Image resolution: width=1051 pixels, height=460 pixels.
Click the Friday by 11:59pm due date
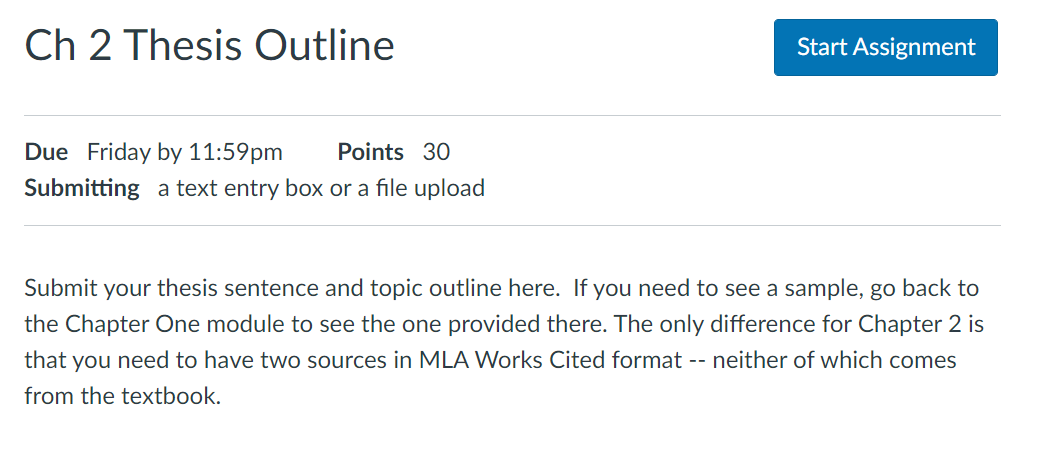point(185,153)
